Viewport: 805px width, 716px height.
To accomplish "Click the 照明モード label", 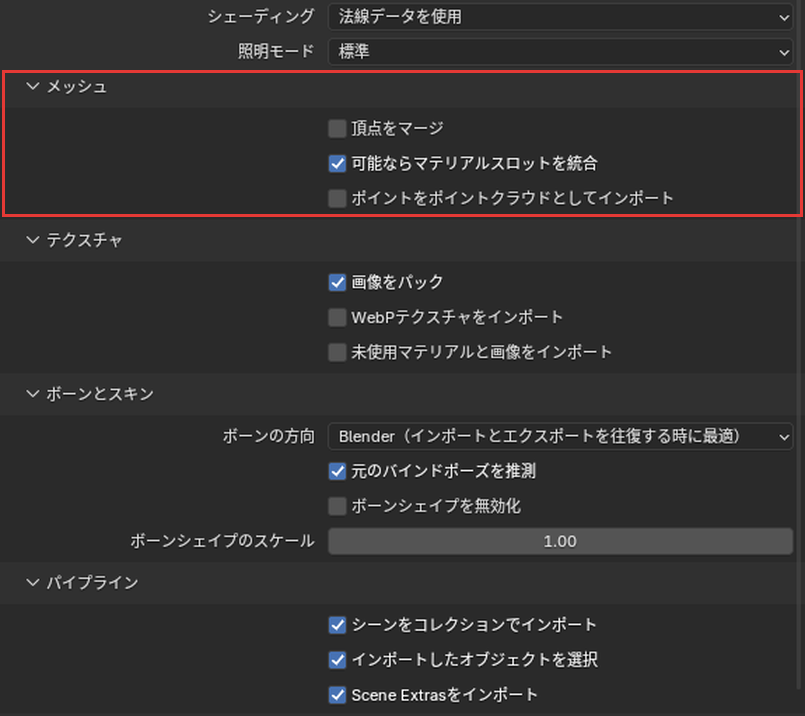I will point(276,51).
